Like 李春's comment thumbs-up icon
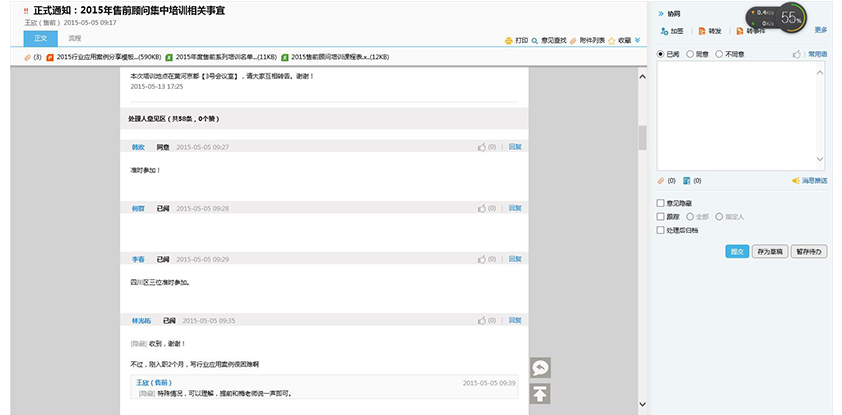This screenshot has width=842, height=415. [x=482, y=259]
